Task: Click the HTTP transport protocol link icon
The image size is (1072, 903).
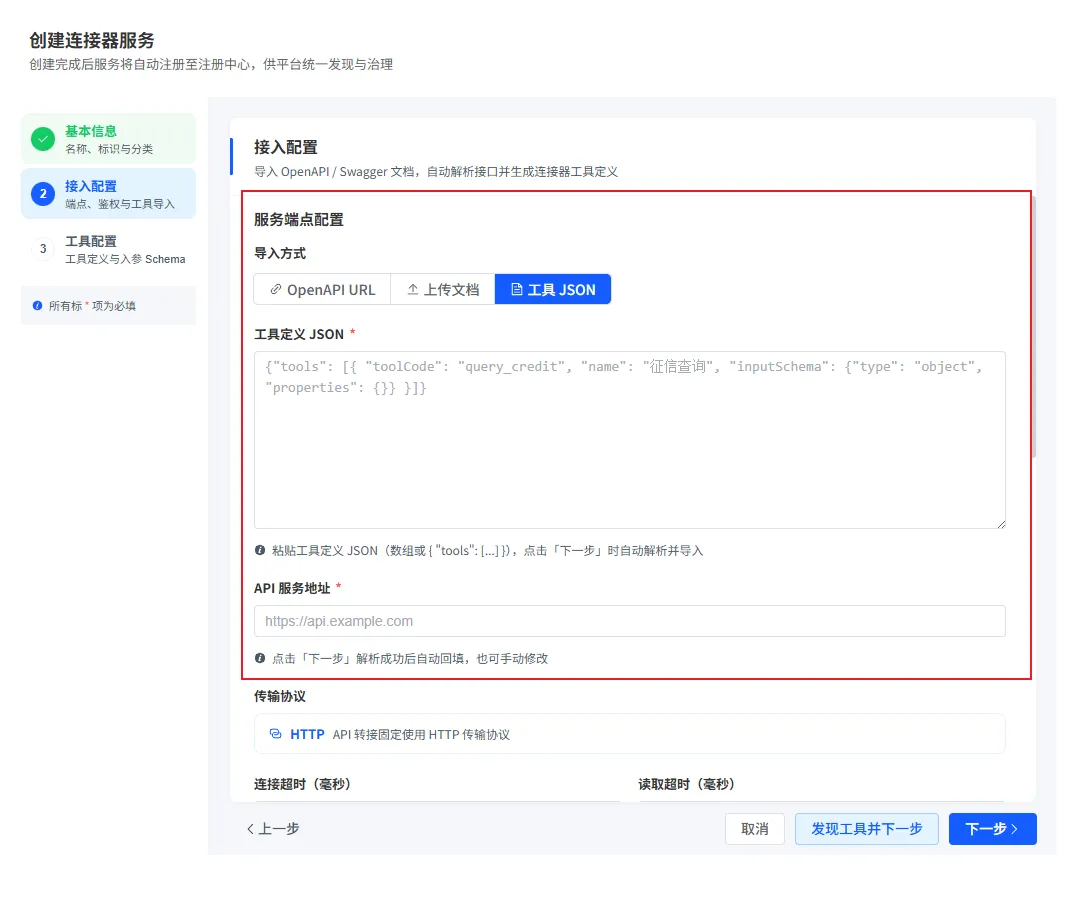Action: coord(276,733)
